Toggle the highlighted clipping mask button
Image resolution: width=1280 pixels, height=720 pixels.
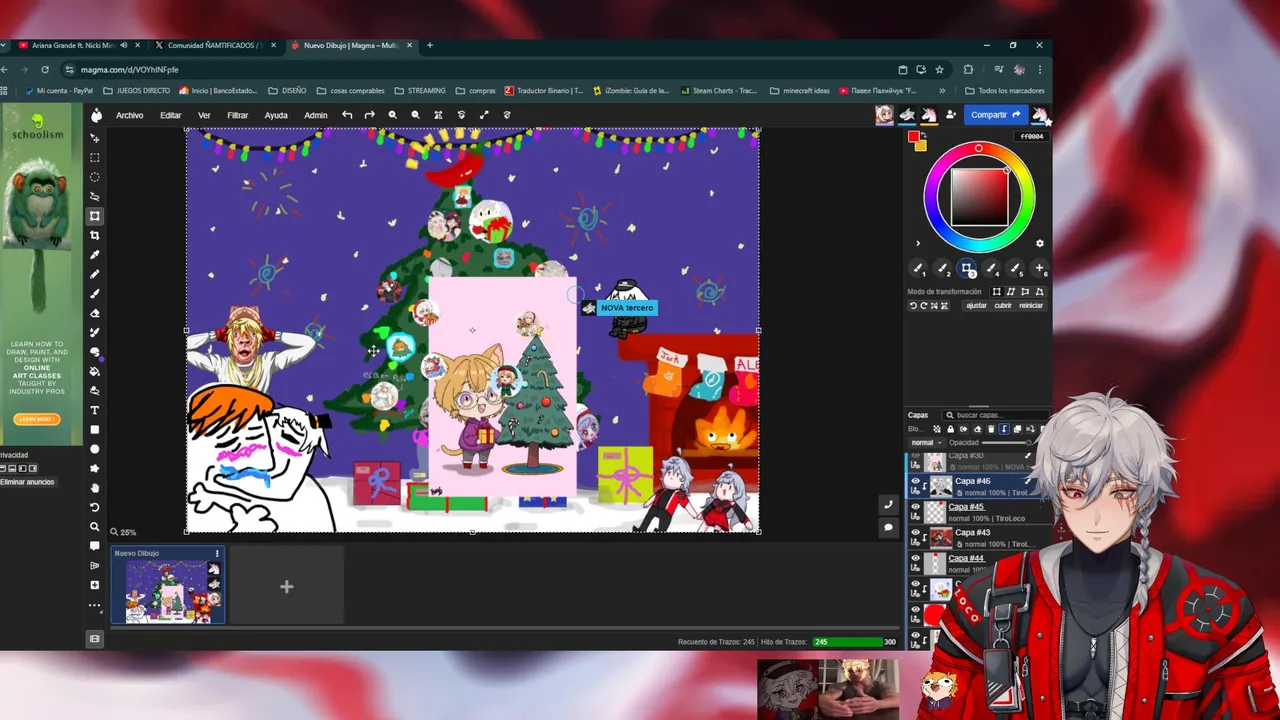[x=1004, y=429]
